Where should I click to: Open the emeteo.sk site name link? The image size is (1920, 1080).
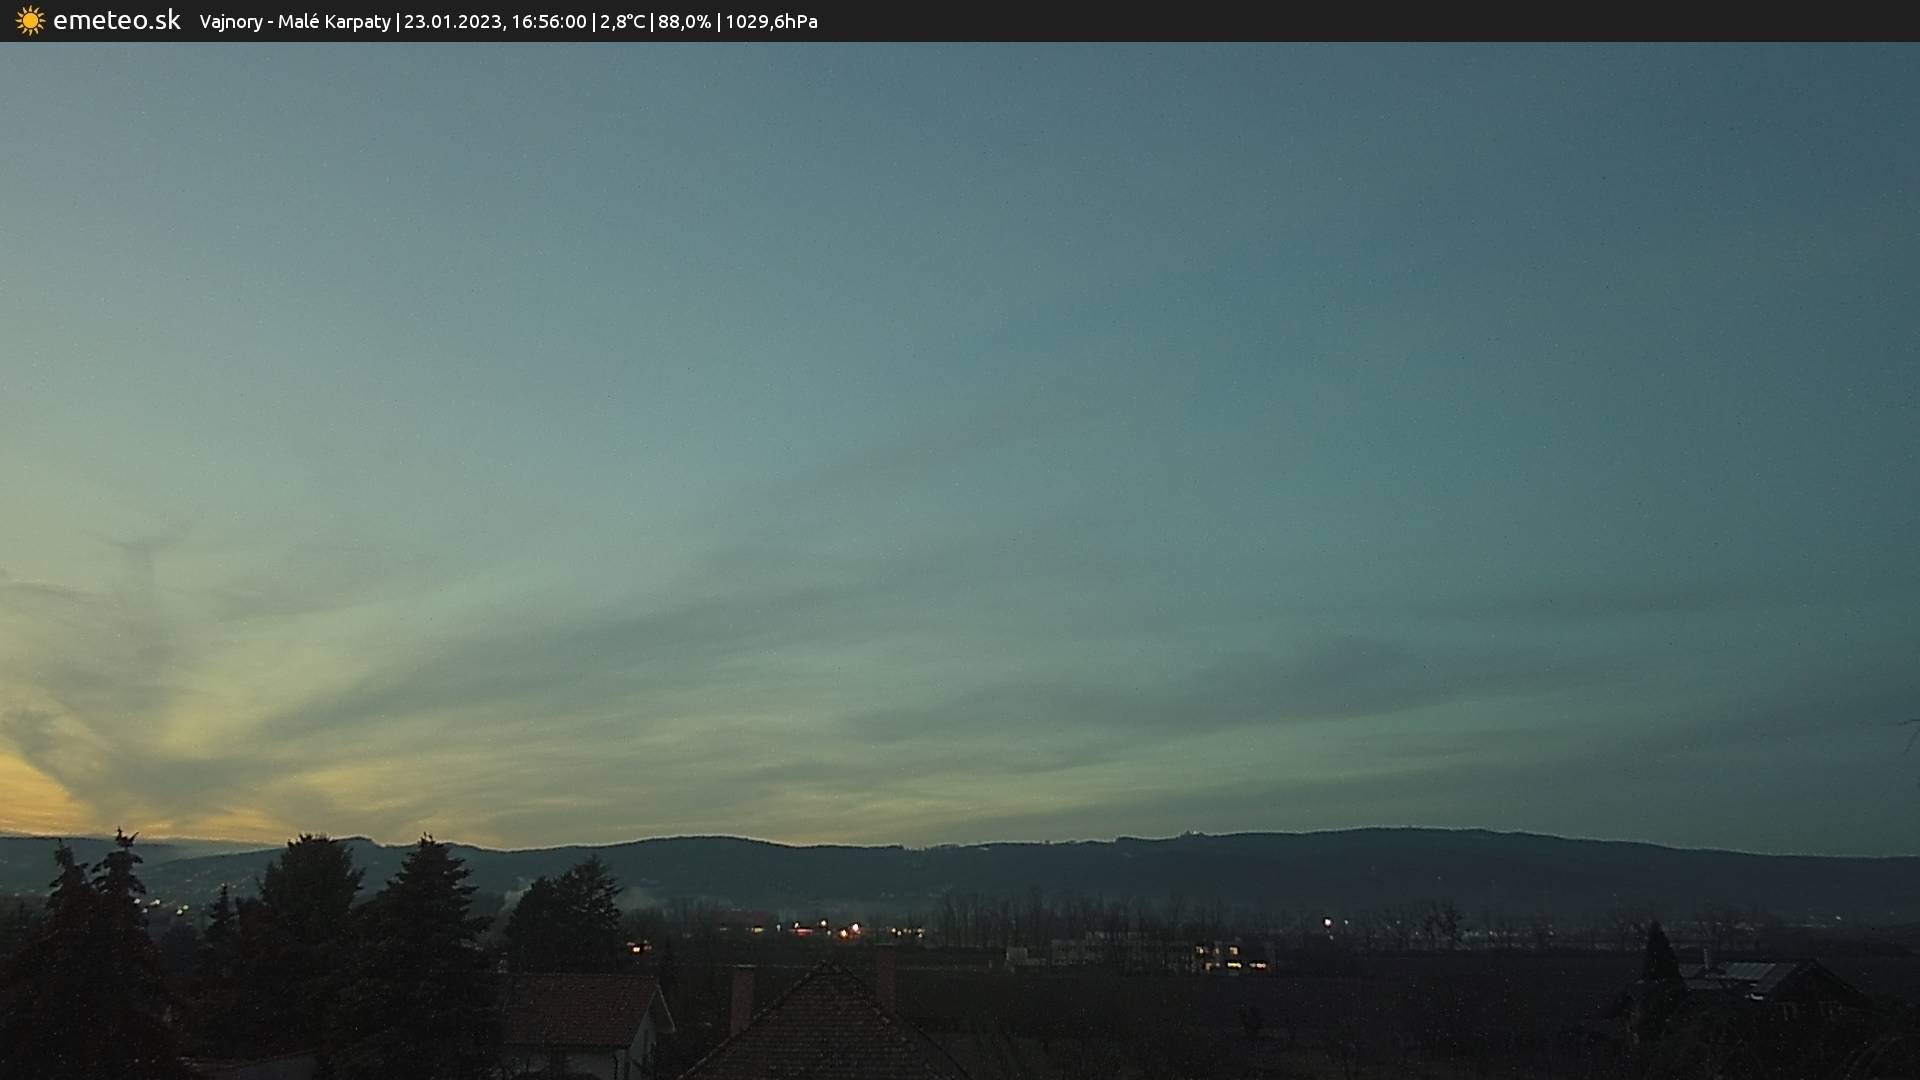117,20
